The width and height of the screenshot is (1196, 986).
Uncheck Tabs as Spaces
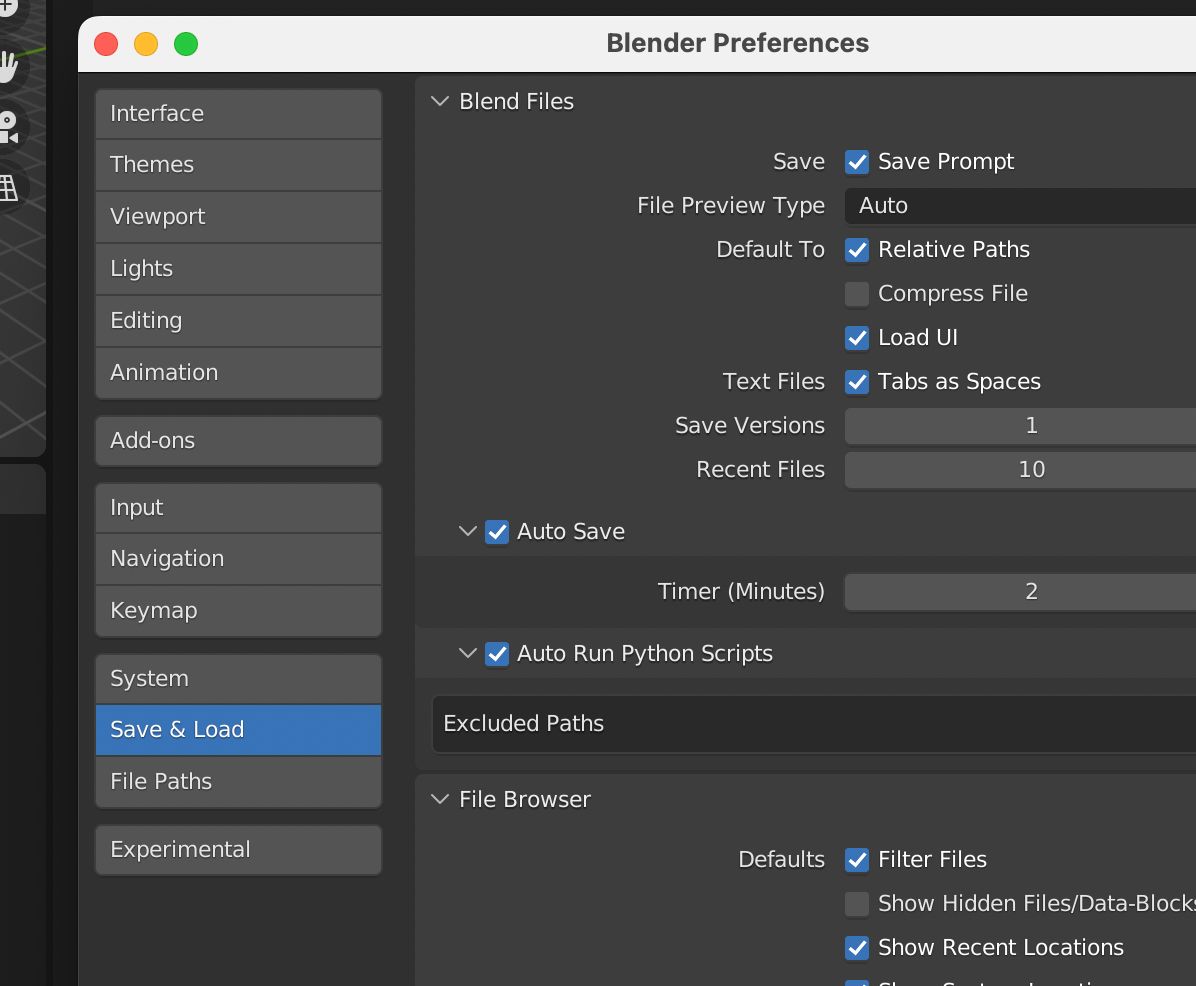pos(857,382)
